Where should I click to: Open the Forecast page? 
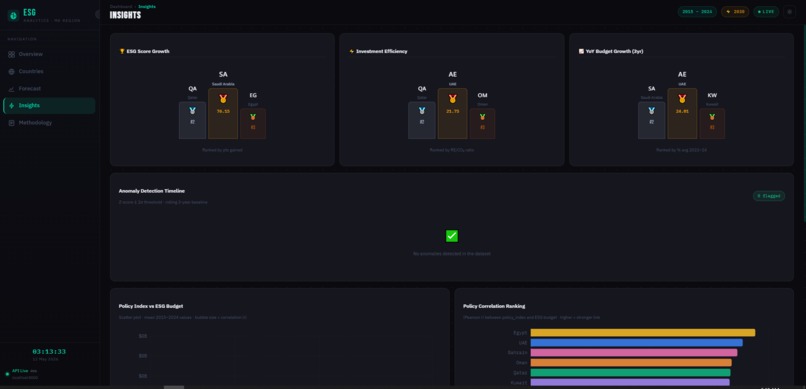[49, 88]
